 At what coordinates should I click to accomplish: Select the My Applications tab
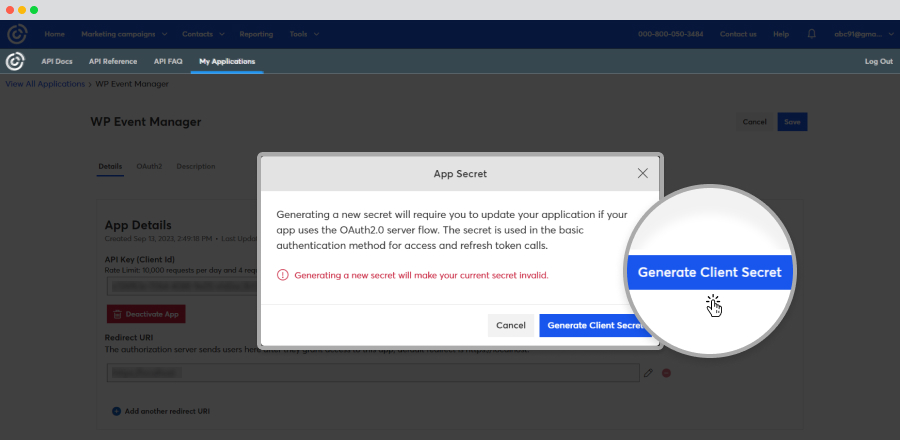(x=227, y=61)
